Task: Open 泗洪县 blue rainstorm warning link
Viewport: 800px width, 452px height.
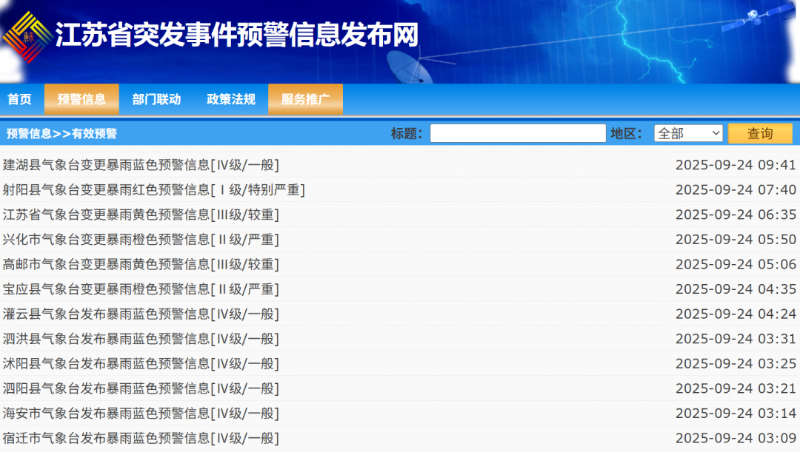Action: (140, 339)
